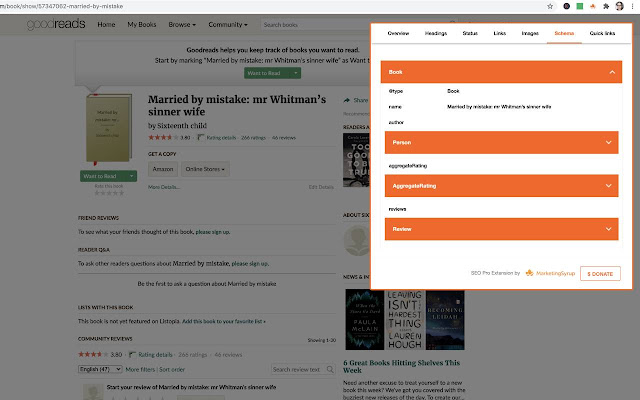Screen dimensions: 640x400
Task: Open the orange SEO Pro extension icon
Action: [x=593, y=6]
